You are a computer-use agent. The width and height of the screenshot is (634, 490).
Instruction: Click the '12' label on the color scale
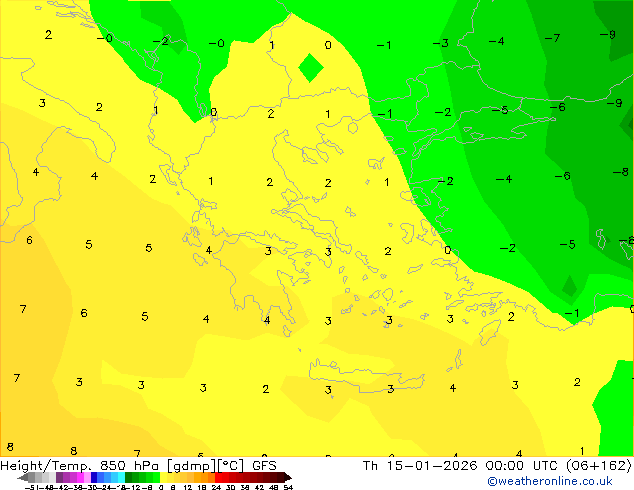(188, 487)
